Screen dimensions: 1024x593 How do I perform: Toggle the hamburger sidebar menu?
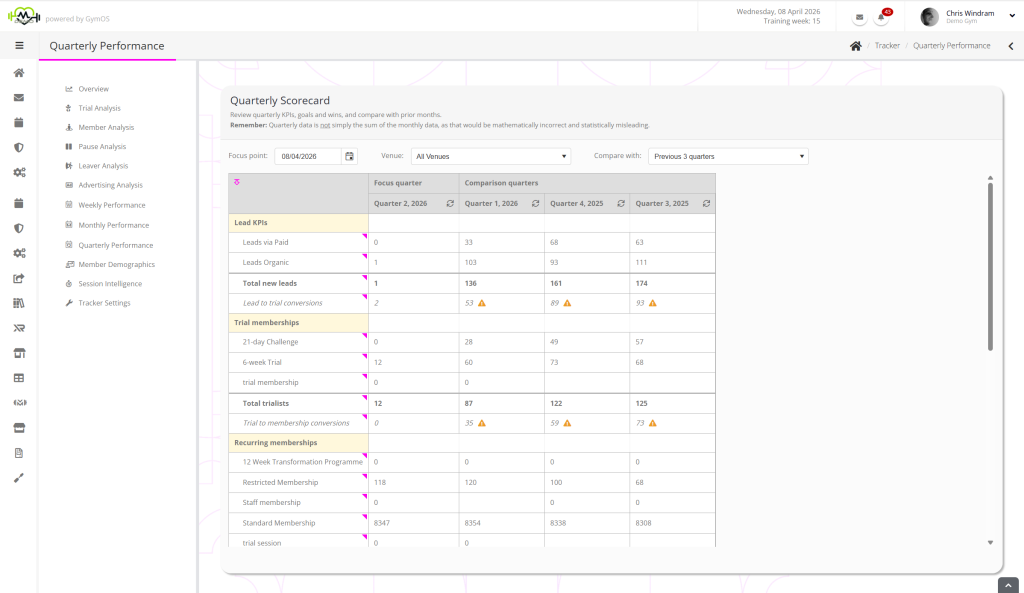coord(19,45)
